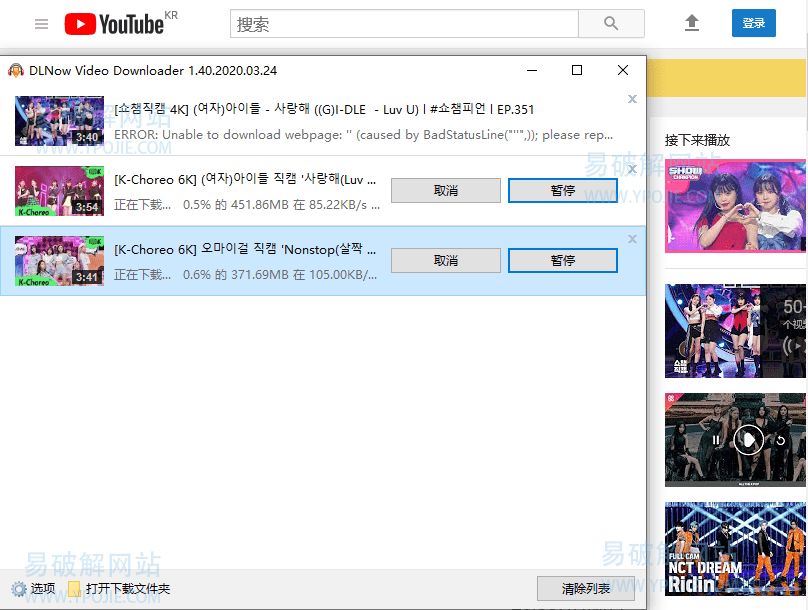Pause the '오마이걸 Nonstop' download
Screen dimensions: 808x610
pyautogui.click(x=562, y=260)
